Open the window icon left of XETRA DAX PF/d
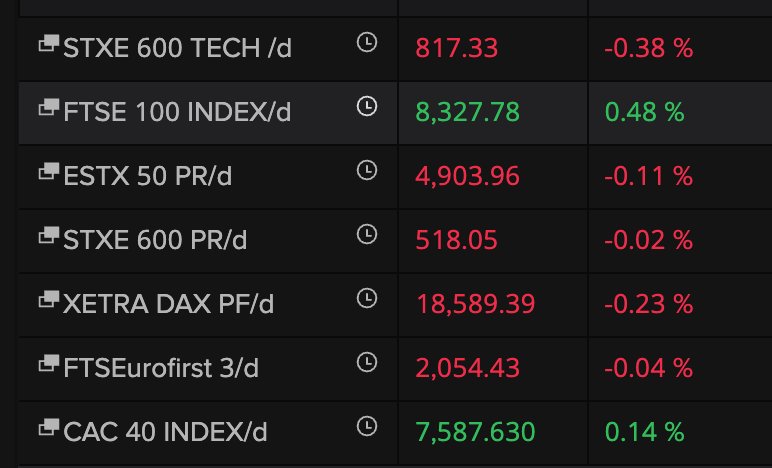772x468 pixels. (x=49, y=299)
